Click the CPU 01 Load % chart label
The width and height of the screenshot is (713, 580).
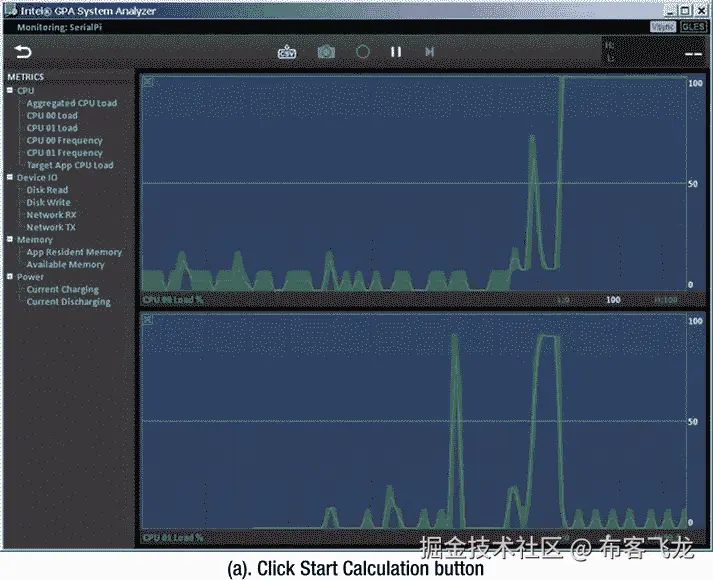[x=172, y=538]
